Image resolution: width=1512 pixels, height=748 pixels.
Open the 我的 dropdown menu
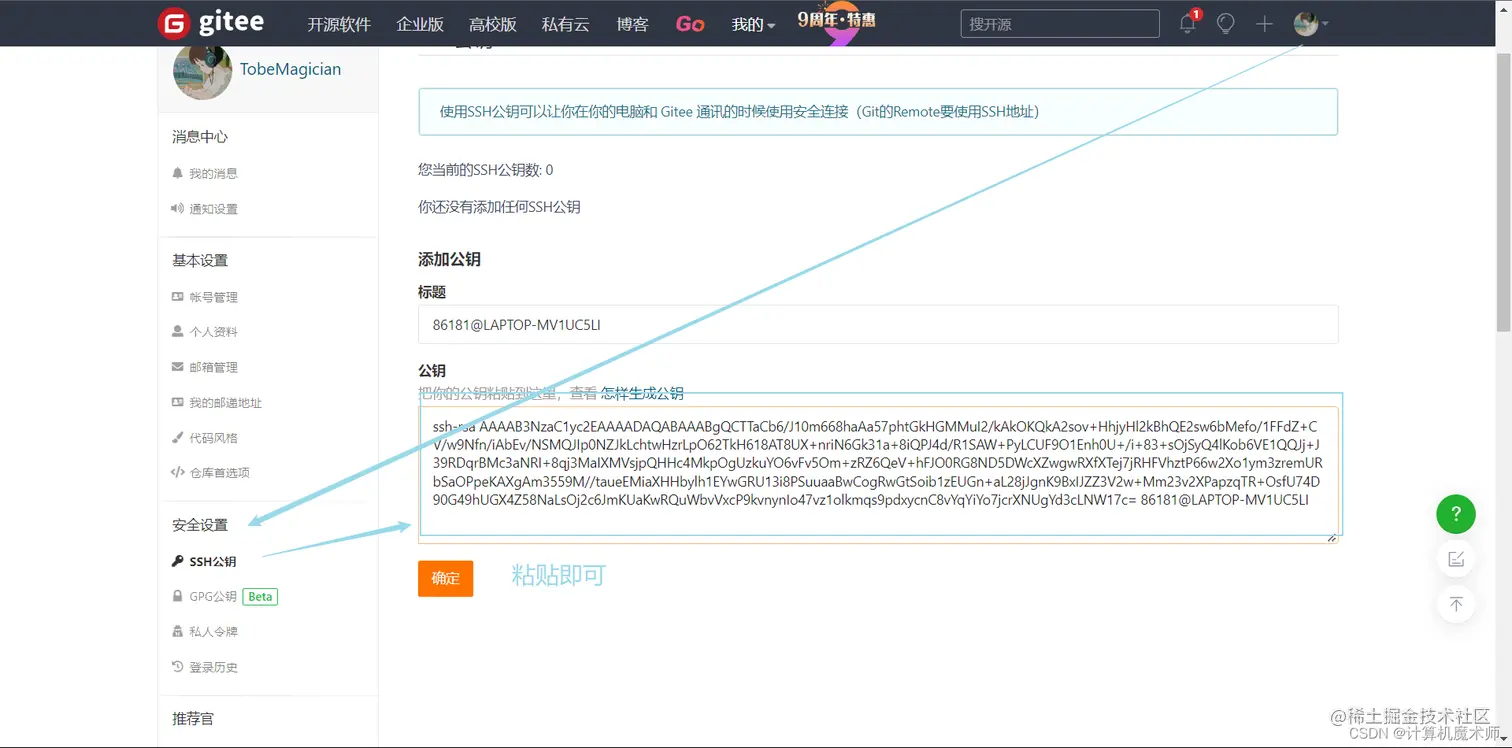point(752,23)
